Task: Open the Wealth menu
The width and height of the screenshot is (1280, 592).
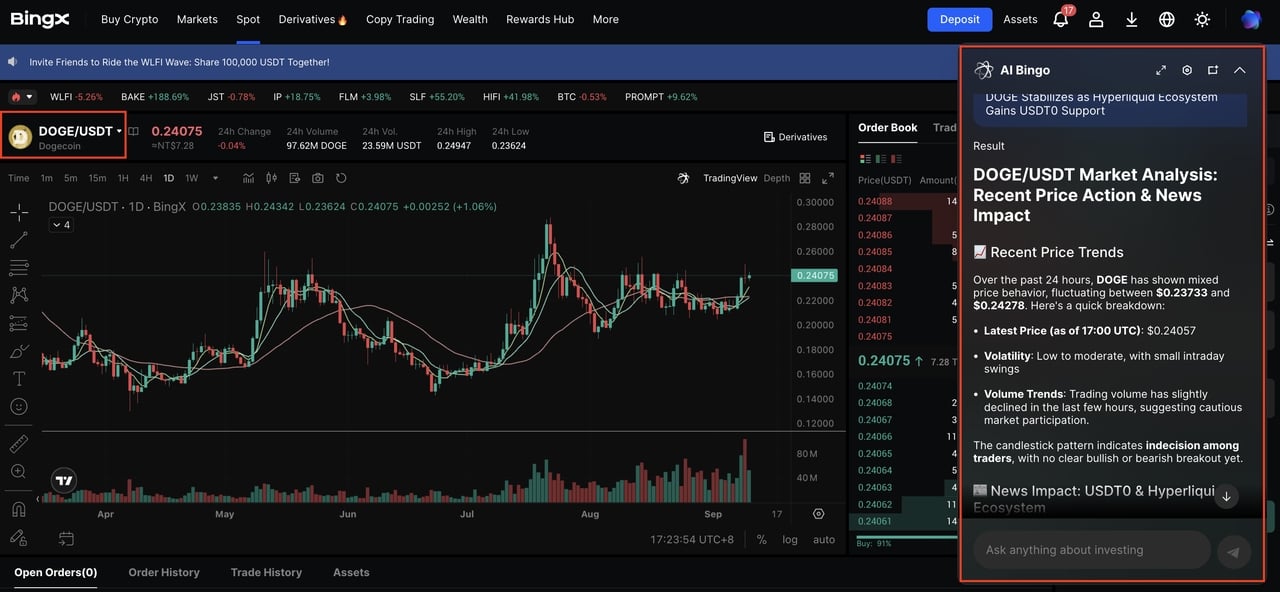Action: point(470,19)
